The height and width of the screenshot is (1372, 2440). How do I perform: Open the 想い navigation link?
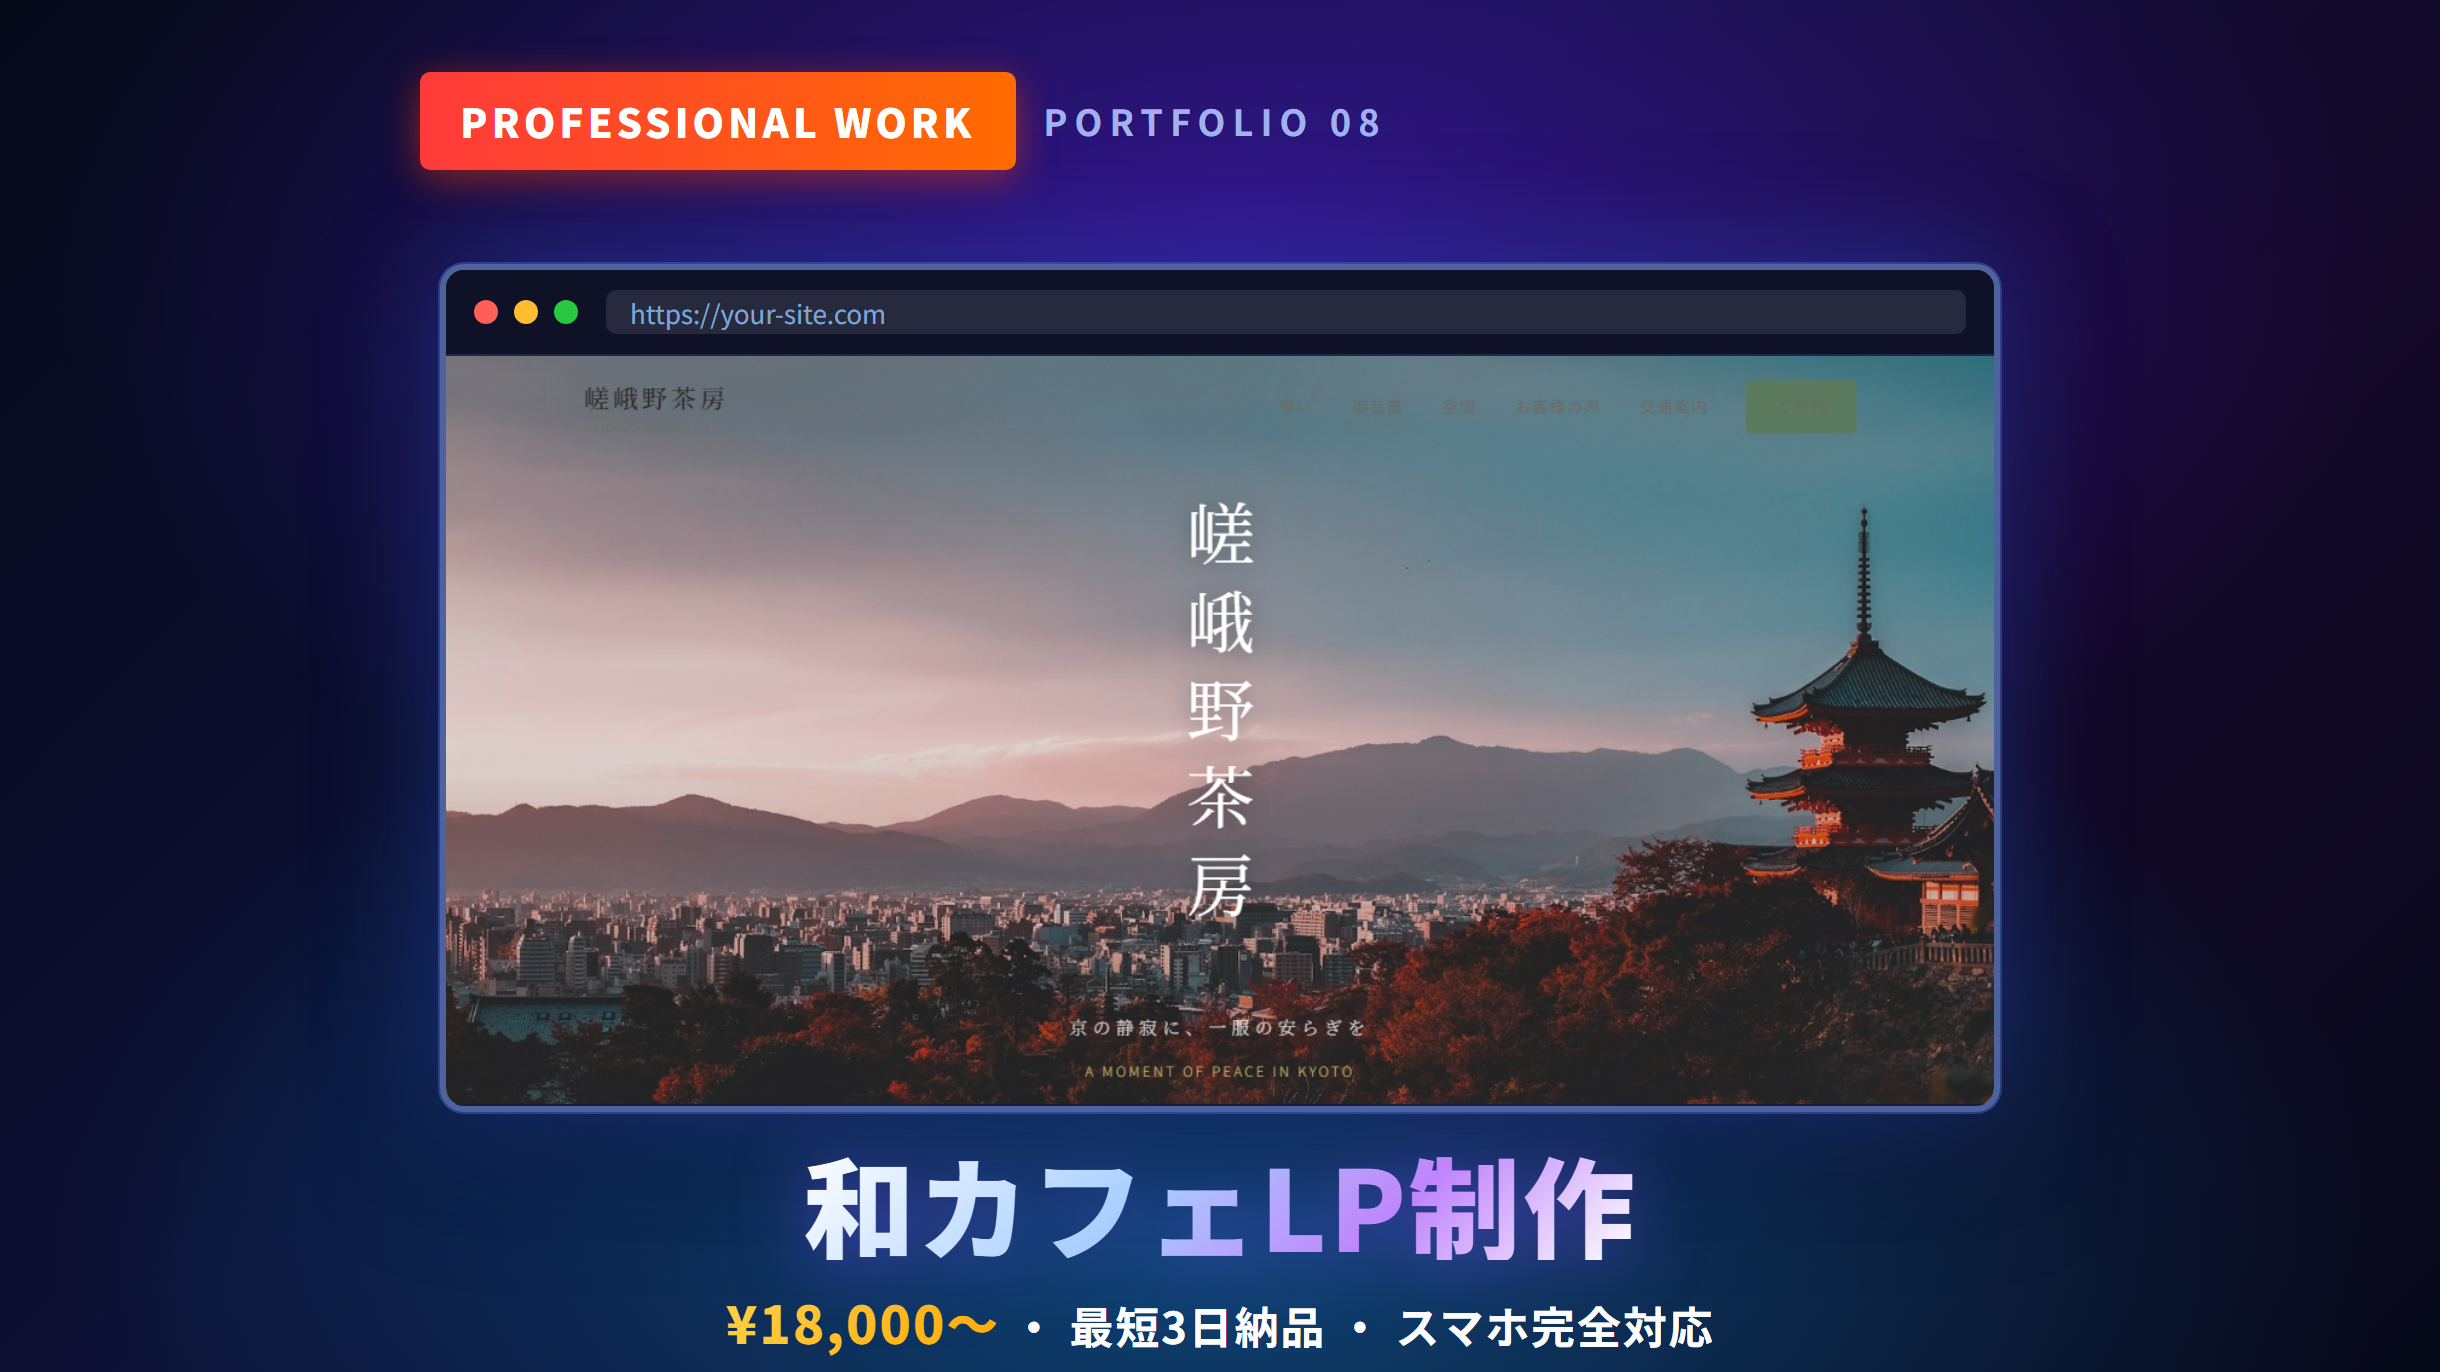(x=1295, y=408)
